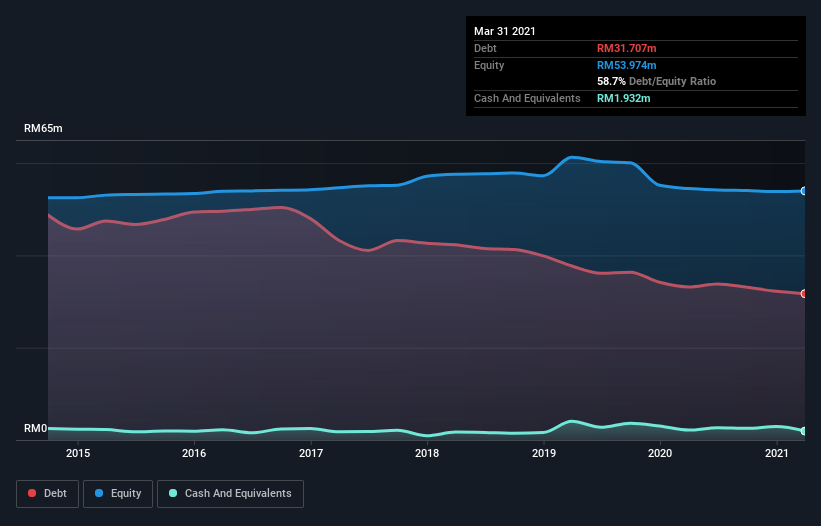Select the Cash endpoint marker at 2021

803,431
